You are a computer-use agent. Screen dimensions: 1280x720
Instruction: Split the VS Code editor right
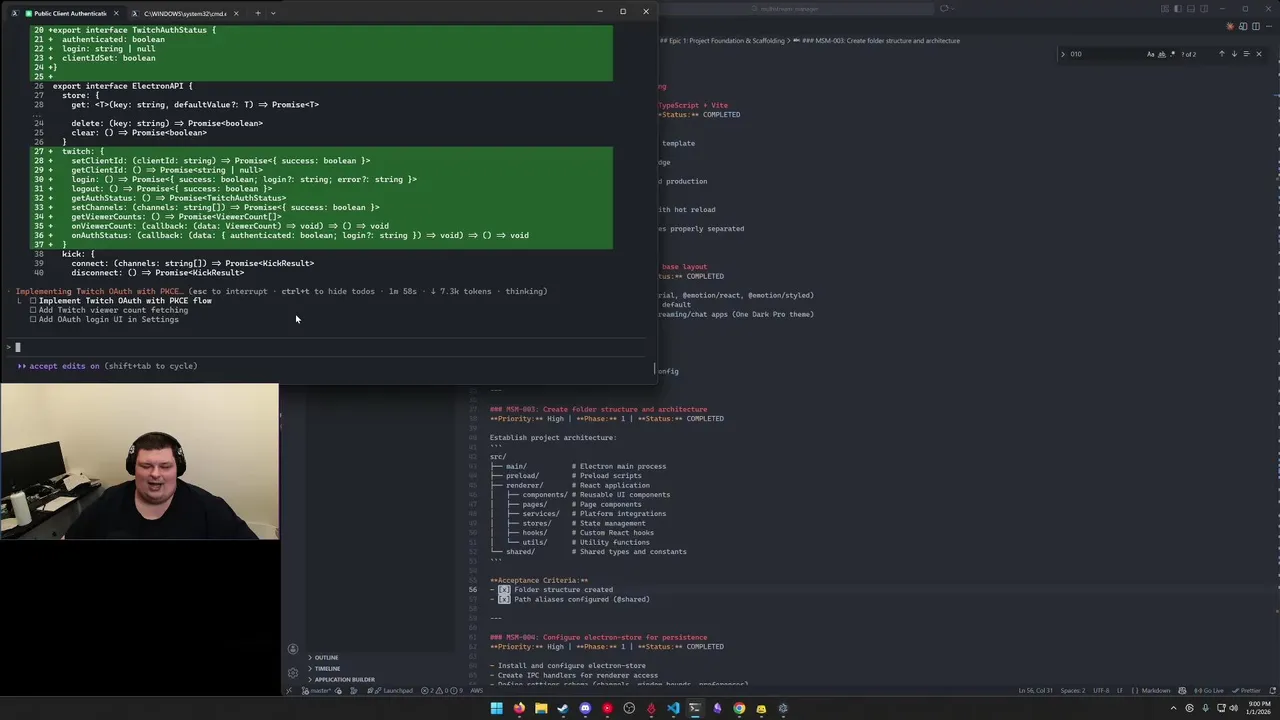pos(1256,26)
